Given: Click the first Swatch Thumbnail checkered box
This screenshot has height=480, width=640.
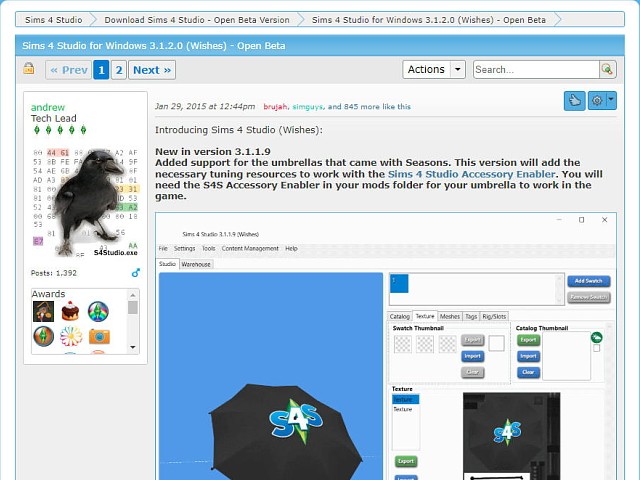Looking at the screenshot, I should point(402,344).
